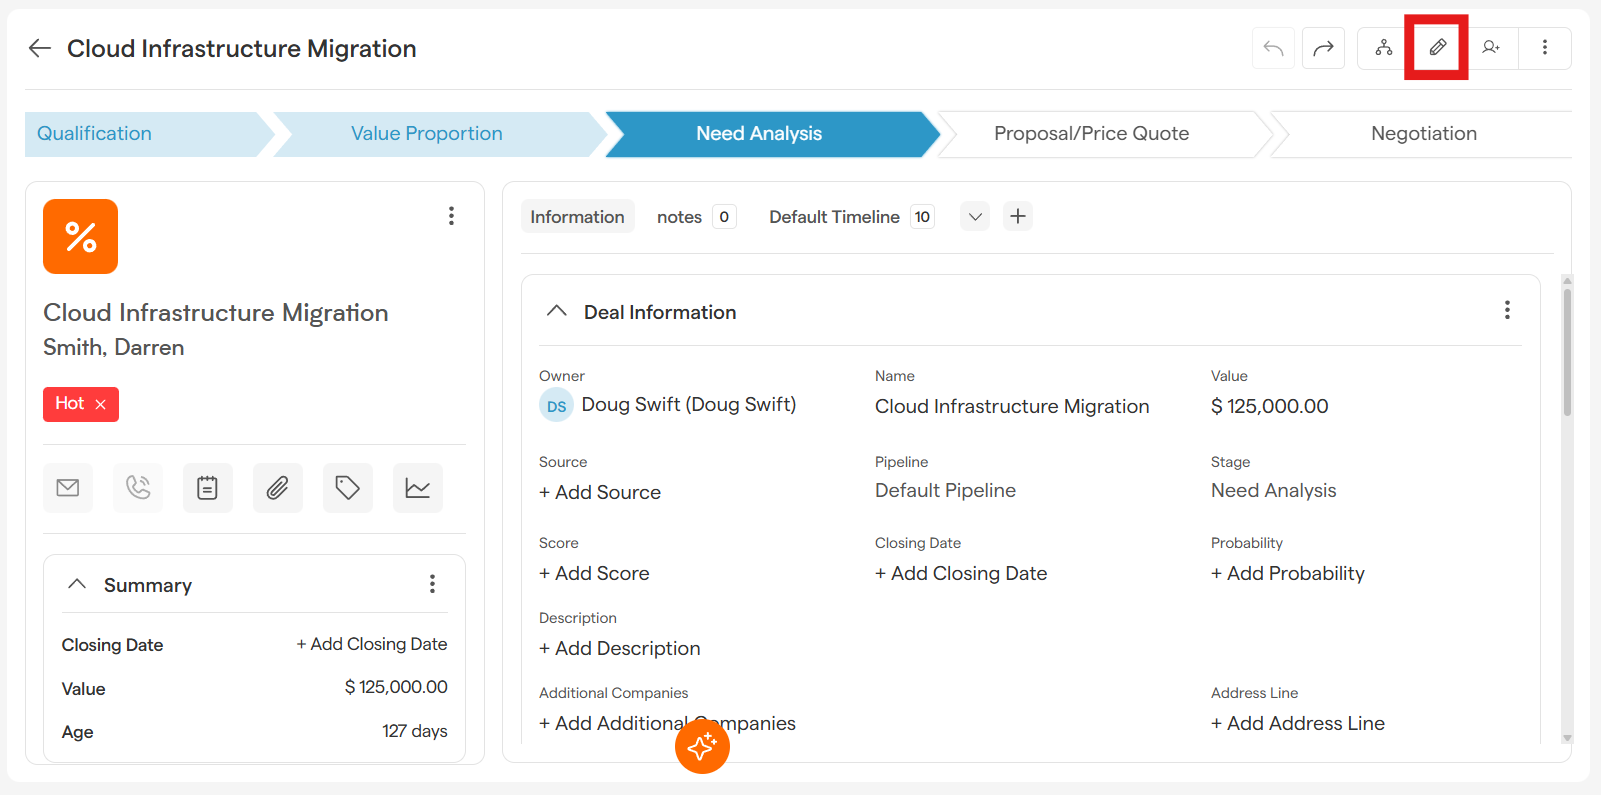Screen dimensions: 1601x795
Task: Open the attachments paperclip icon
Action: [277, 488]
